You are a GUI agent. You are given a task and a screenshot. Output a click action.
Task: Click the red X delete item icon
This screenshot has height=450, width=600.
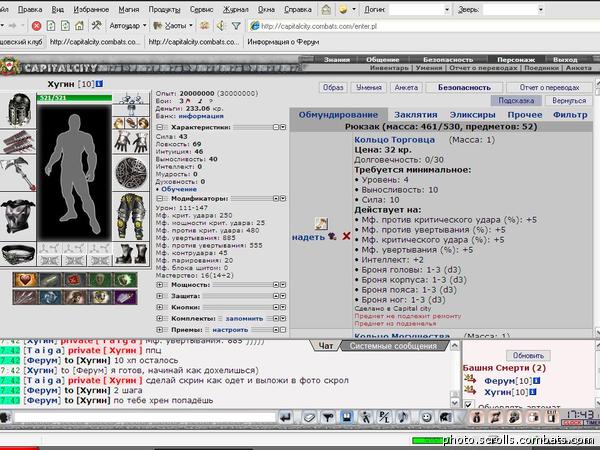346,236
